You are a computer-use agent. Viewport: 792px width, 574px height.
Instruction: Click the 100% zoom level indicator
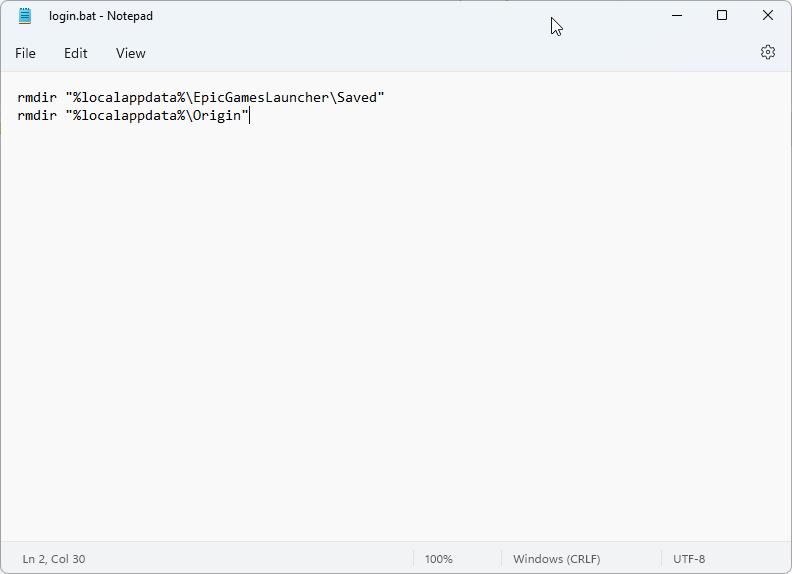click(x=438, y=559)
